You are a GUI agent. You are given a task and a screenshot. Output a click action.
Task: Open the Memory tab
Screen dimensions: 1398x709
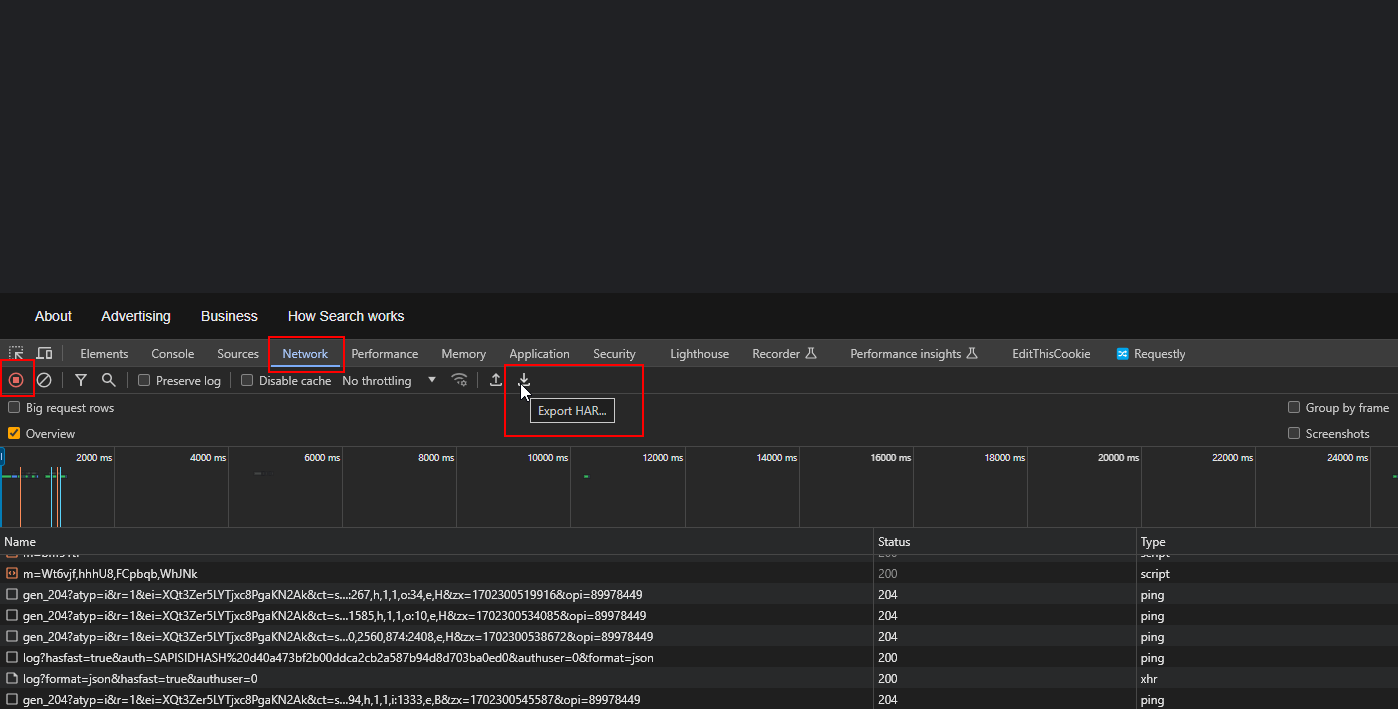[x=464, y=354]
